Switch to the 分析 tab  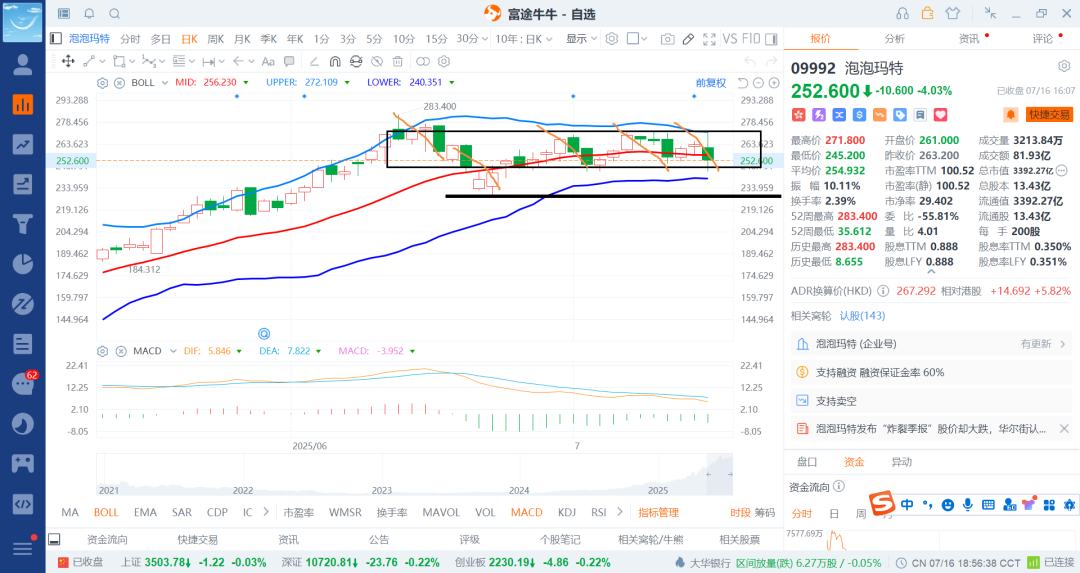click(x=895, y=39)
